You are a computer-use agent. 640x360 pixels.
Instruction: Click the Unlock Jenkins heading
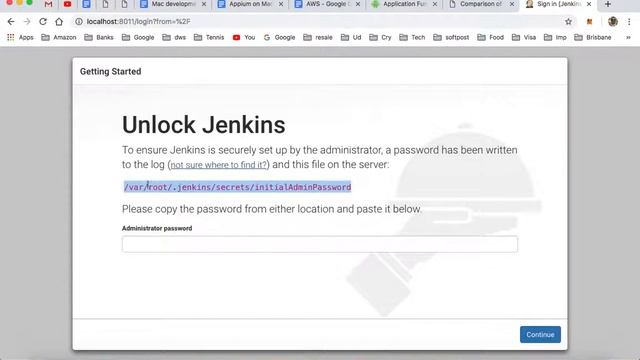coord(204,124)
